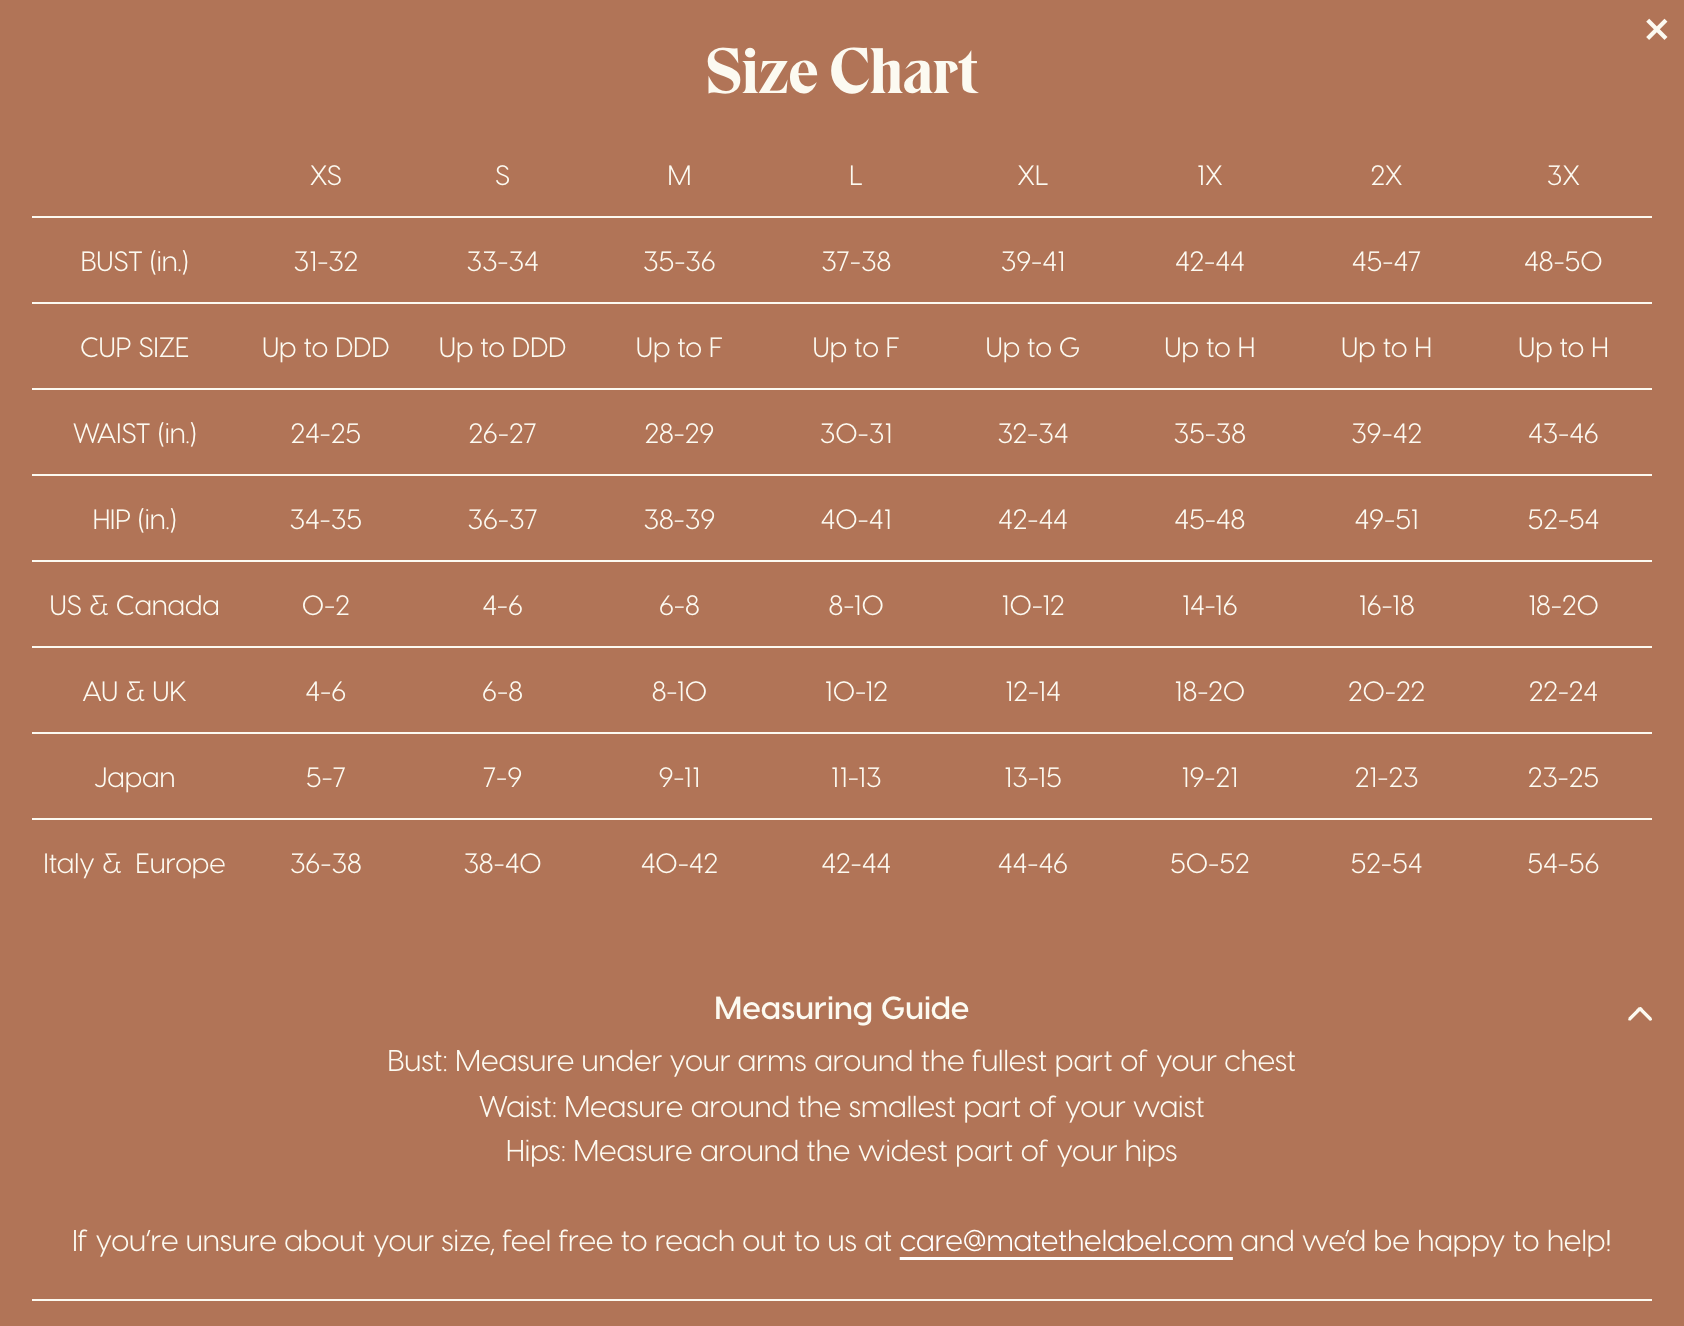The width and height of the screenshot is (1684, 1326).
Task: Collapse the Measuring Guide section
Action: pyautogui.click(x=1640, y=1014)
